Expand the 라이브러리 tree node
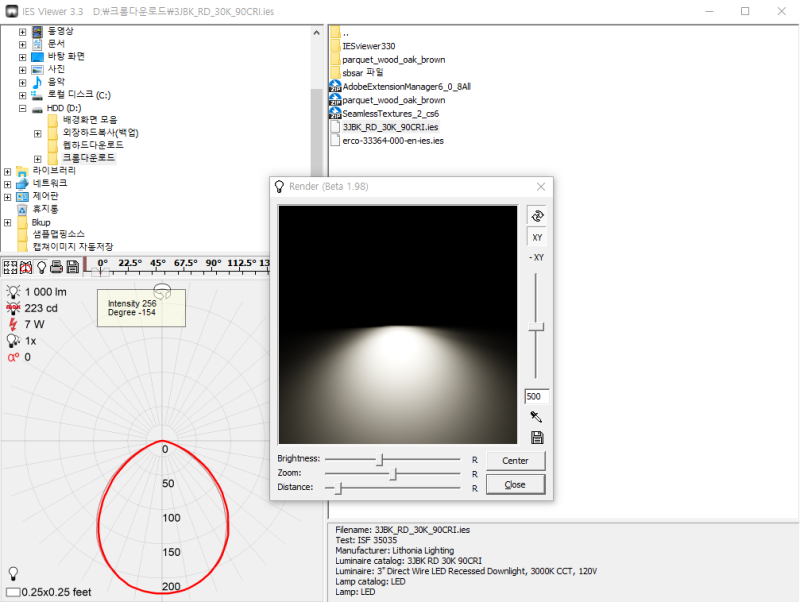Screen dimensions: 800x602 pyautogui.click(x=8, y=172)
